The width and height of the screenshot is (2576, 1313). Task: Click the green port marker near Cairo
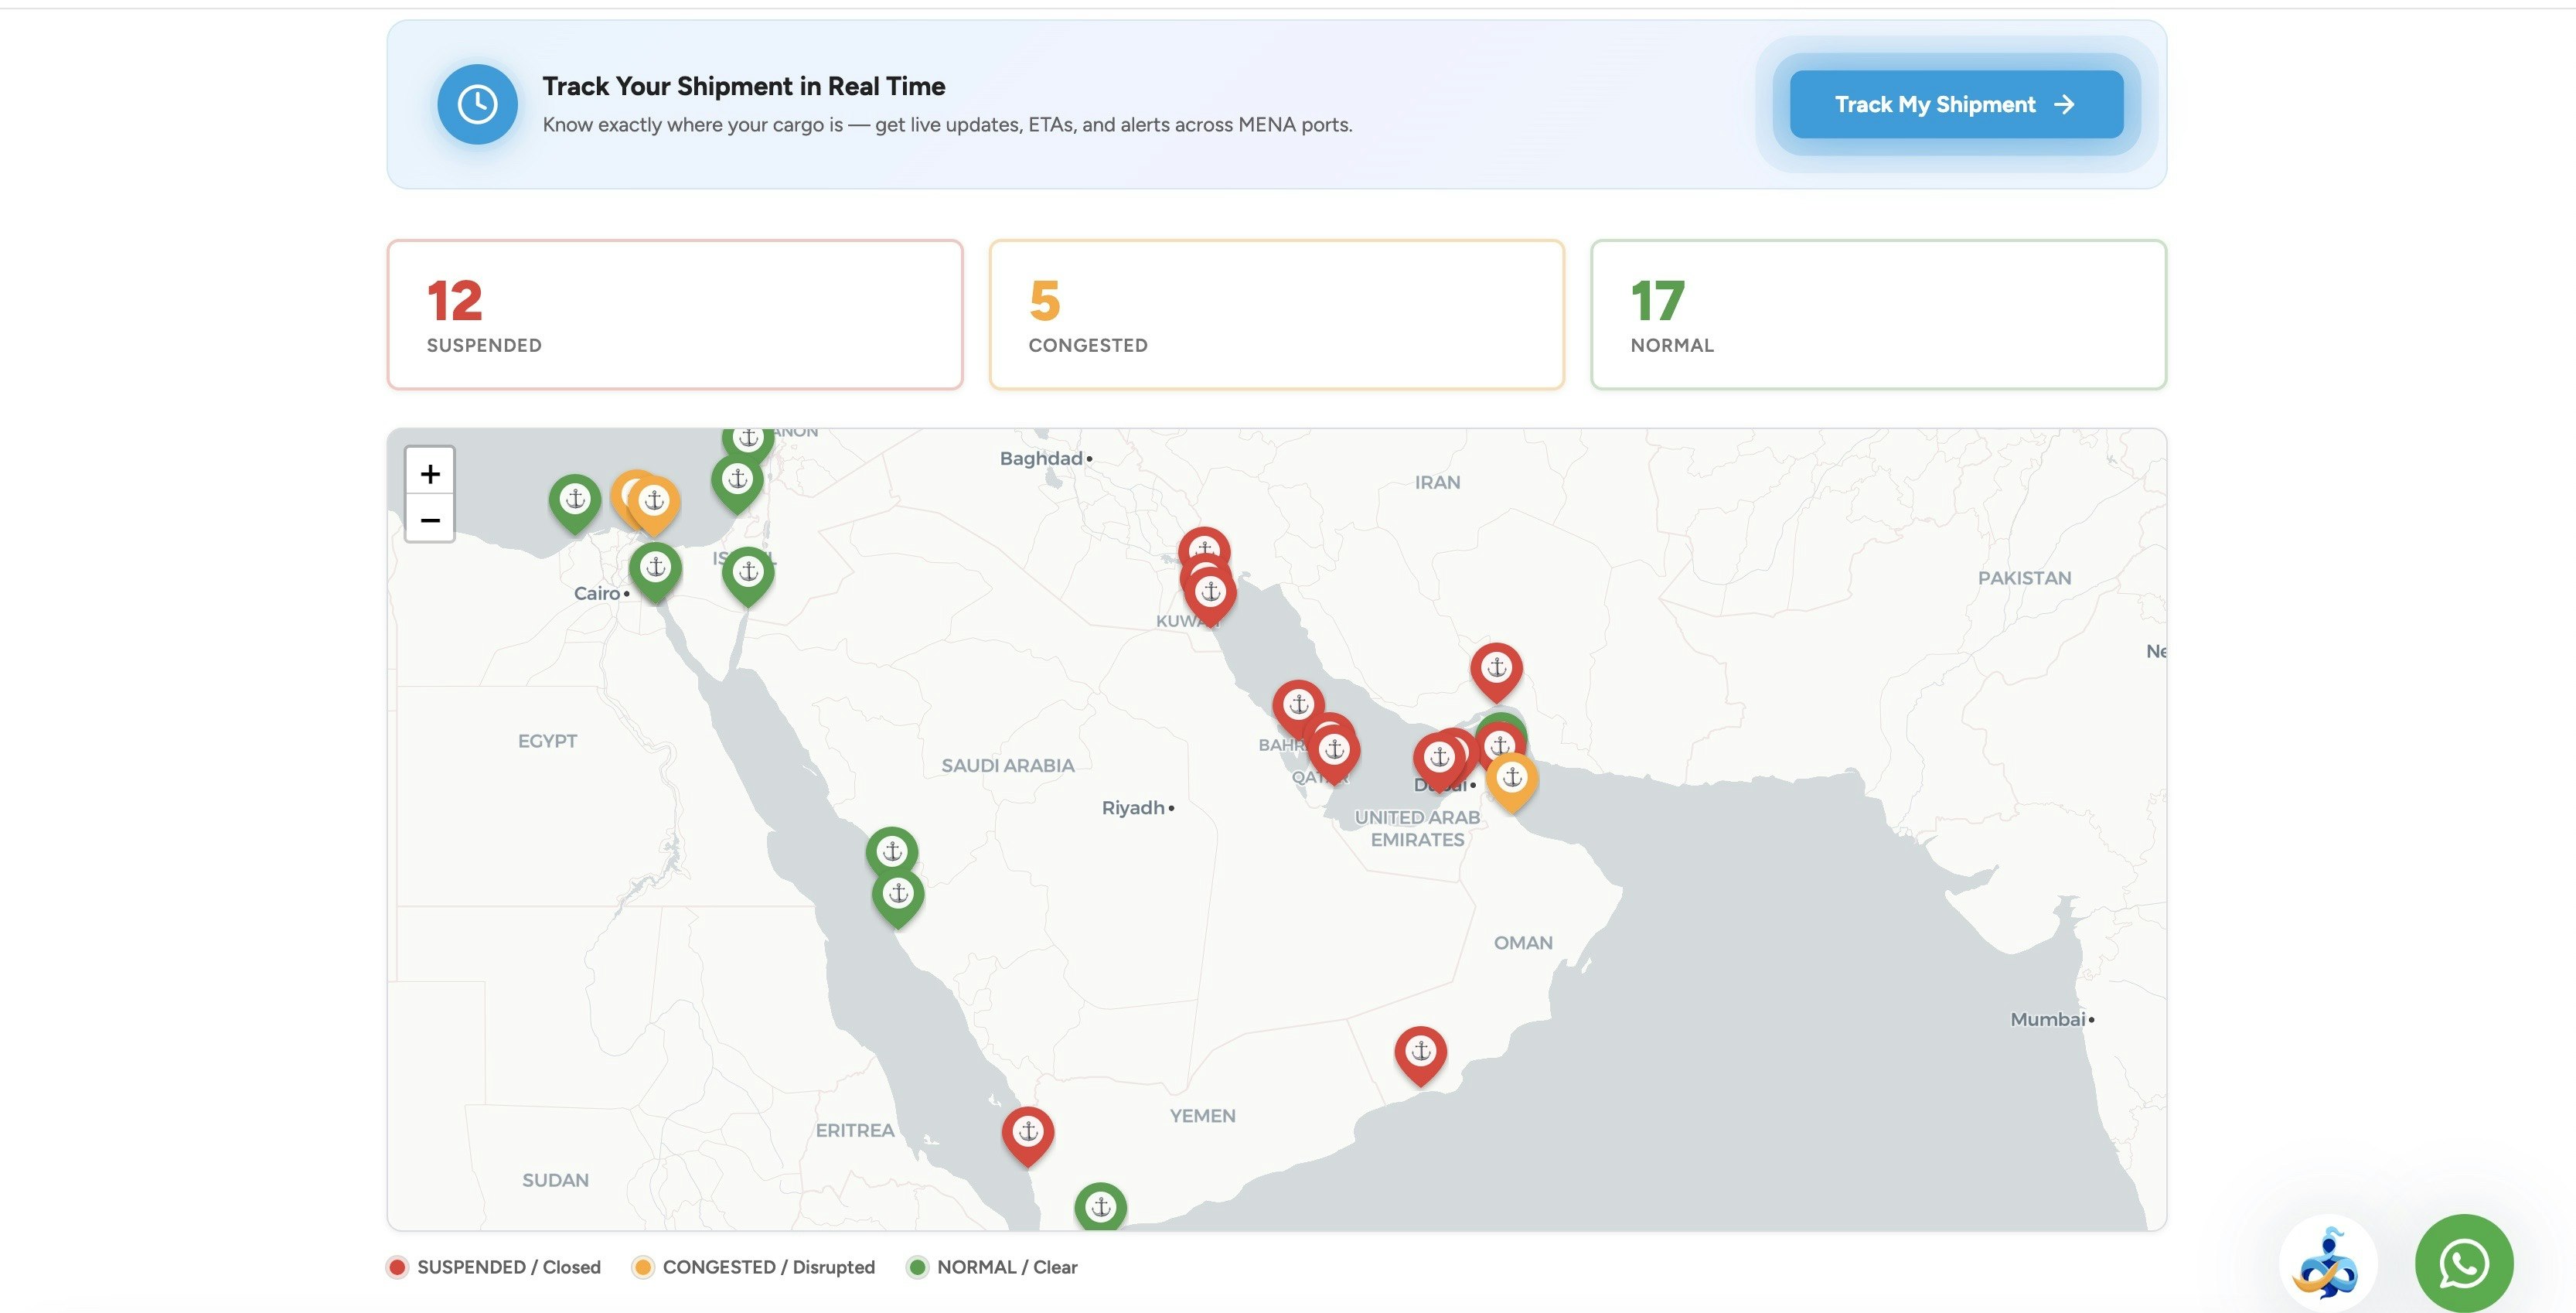[655, 568]
